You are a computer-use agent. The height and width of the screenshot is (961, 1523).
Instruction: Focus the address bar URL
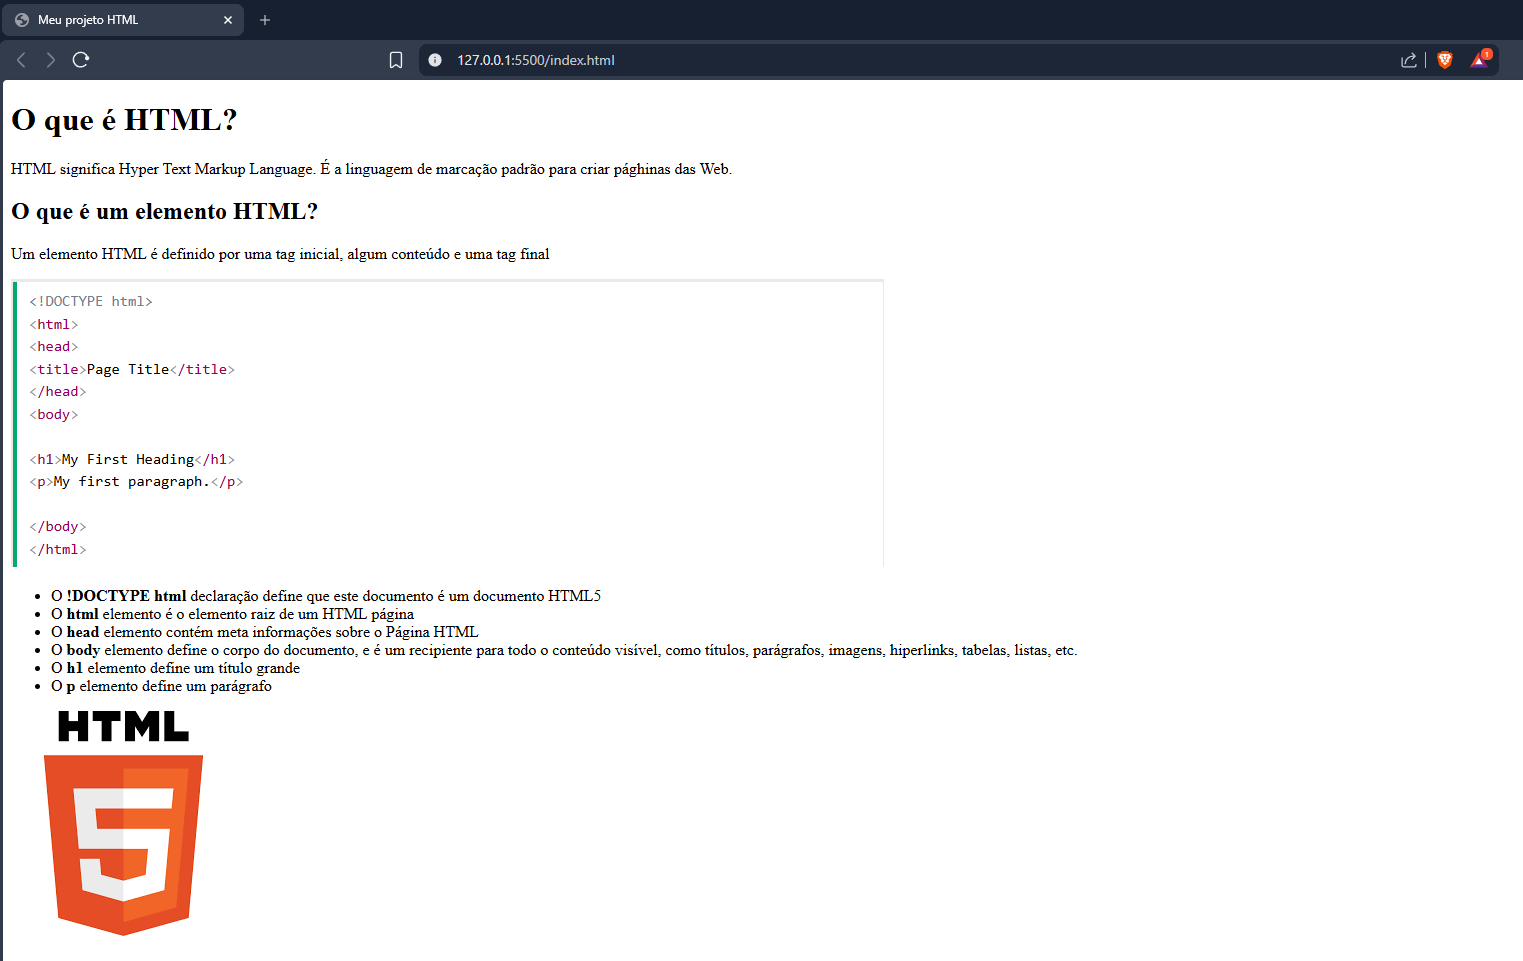(x=536, y=60)
